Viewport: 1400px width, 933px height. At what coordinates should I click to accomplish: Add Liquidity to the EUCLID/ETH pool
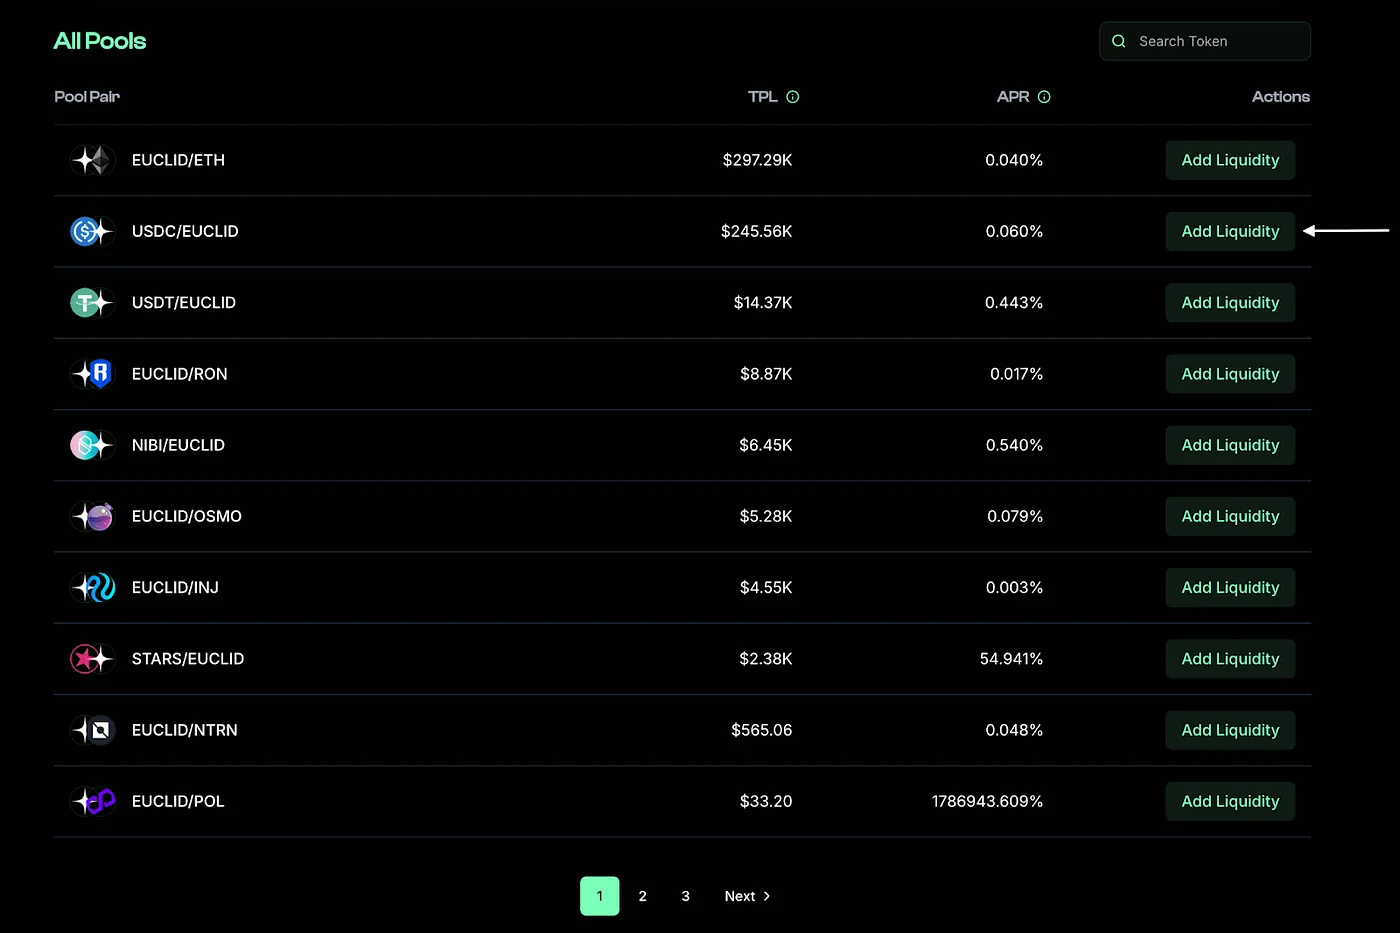[1230, 160]
